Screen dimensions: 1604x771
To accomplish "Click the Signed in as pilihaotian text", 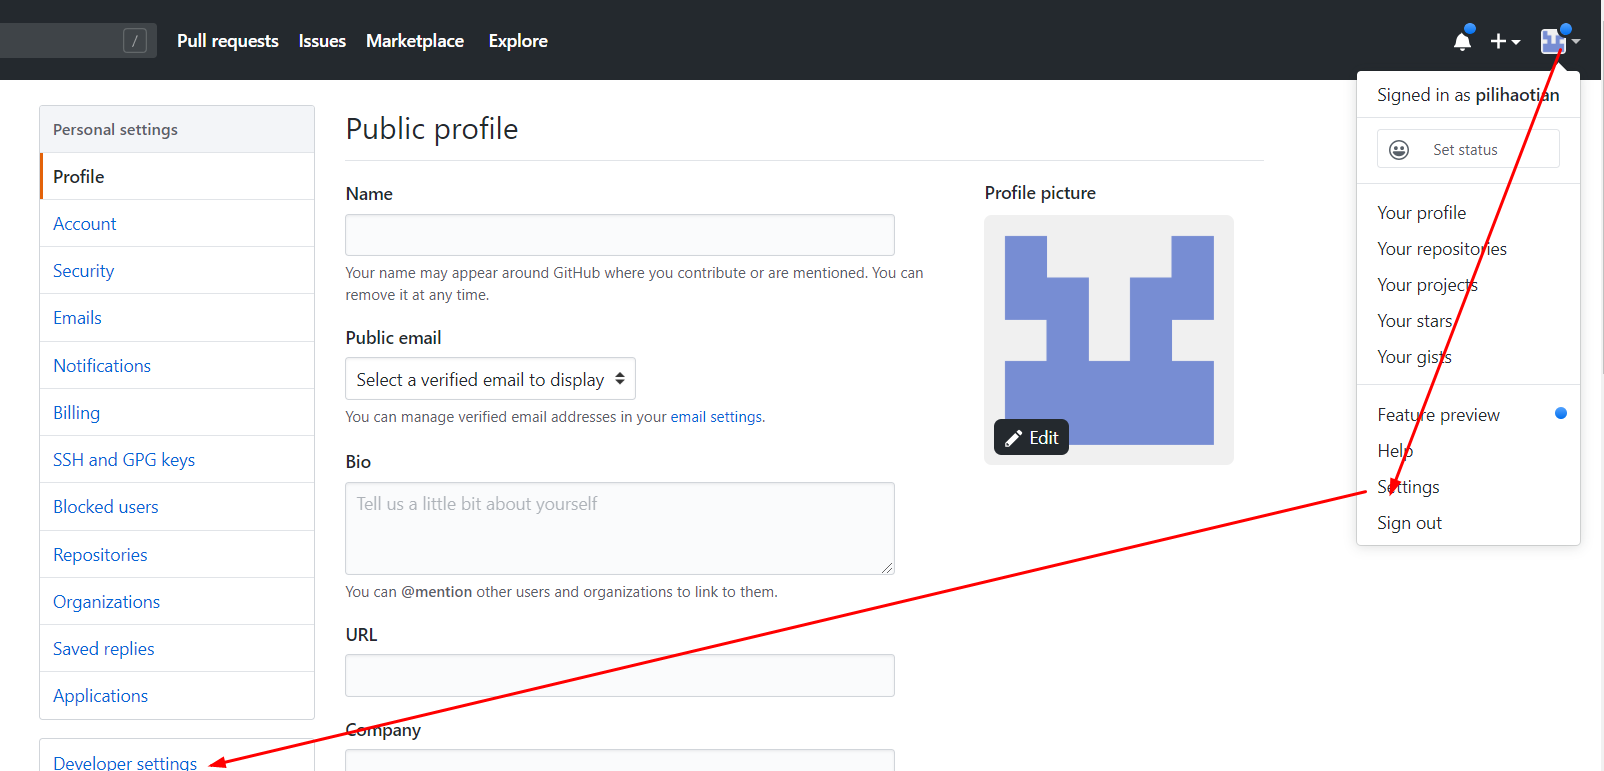I will tap(1468, 95).
